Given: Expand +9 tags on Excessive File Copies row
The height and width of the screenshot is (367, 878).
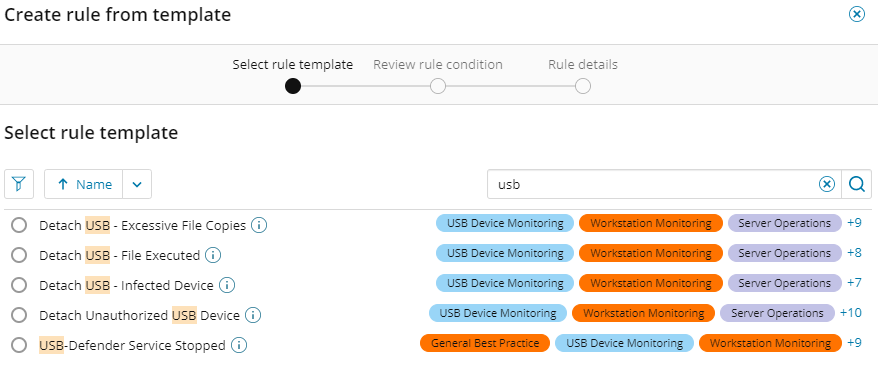Looking at the screenshot, I should (854, 223).
